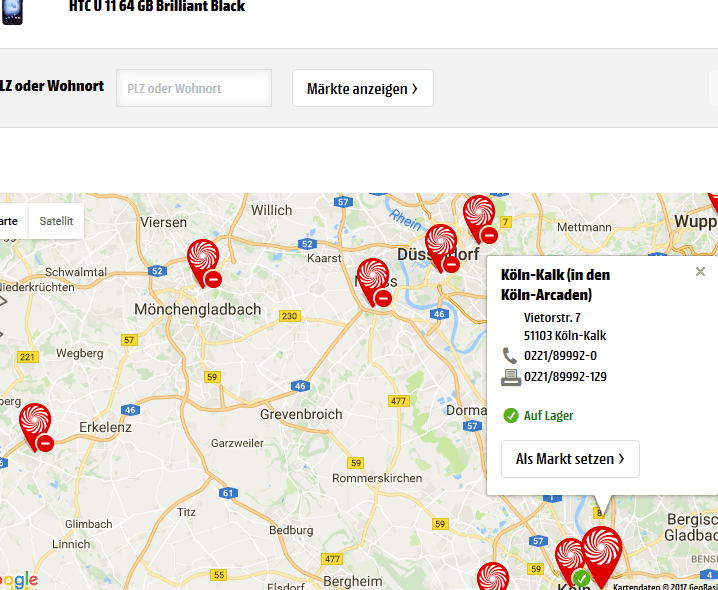
Task: Click the large selected Köln-Kalk store marker
Action: tap(602, 556)
